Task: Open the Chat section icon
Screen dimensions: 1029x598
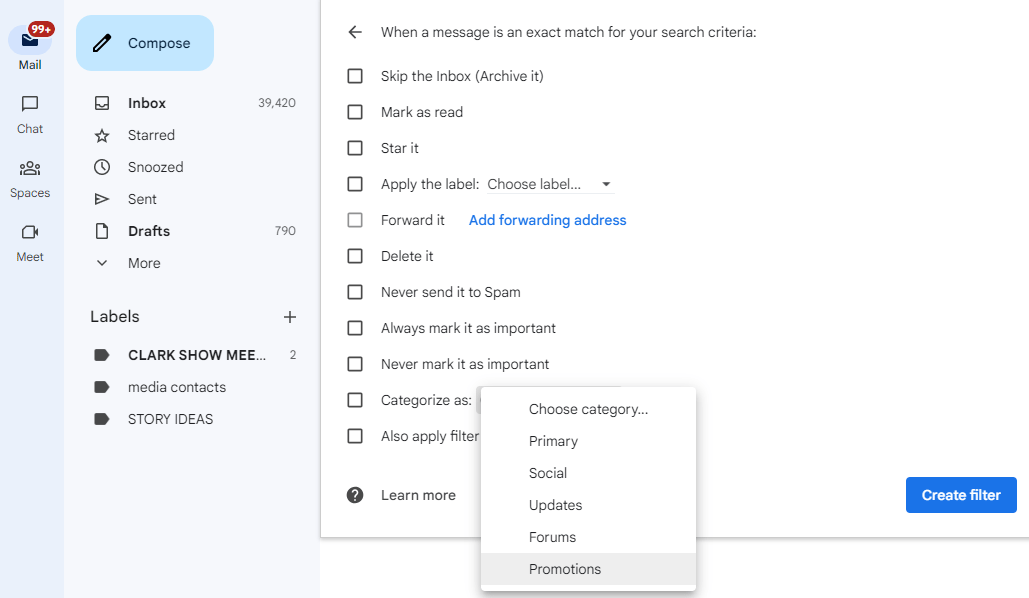Action: click(x=30, y=105)
